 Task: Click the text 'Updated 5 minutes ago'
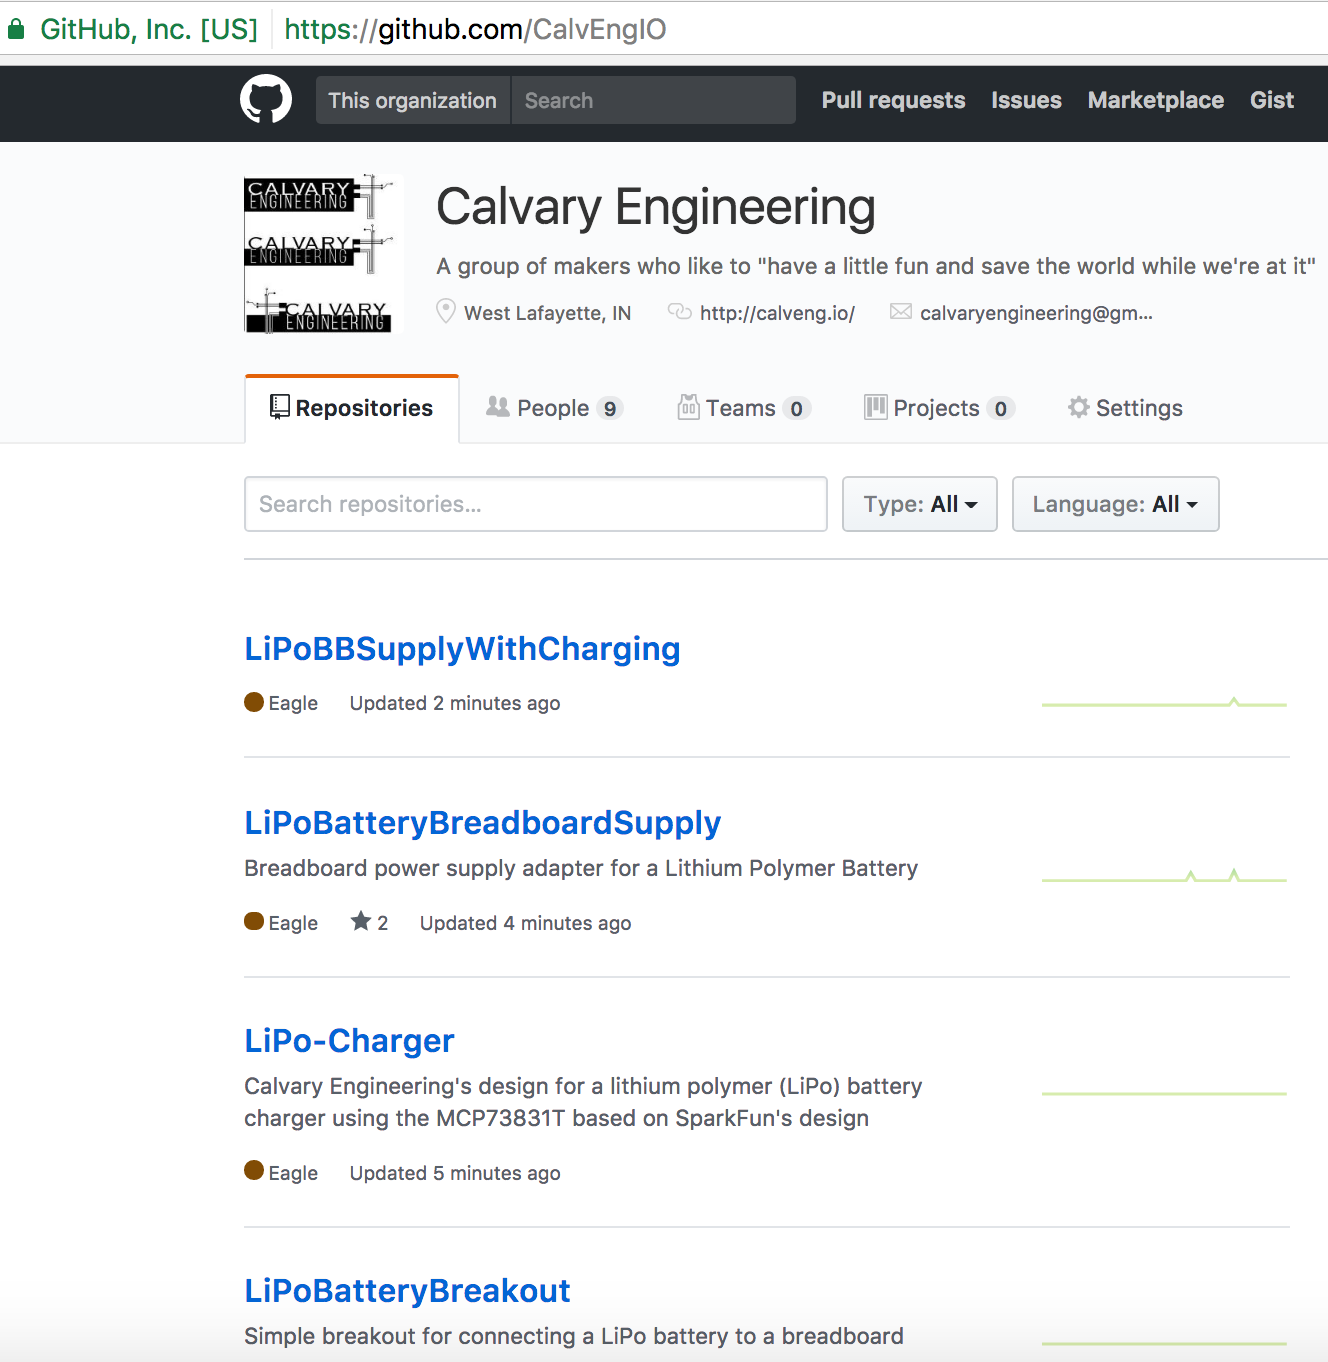tap(455, 1173)
